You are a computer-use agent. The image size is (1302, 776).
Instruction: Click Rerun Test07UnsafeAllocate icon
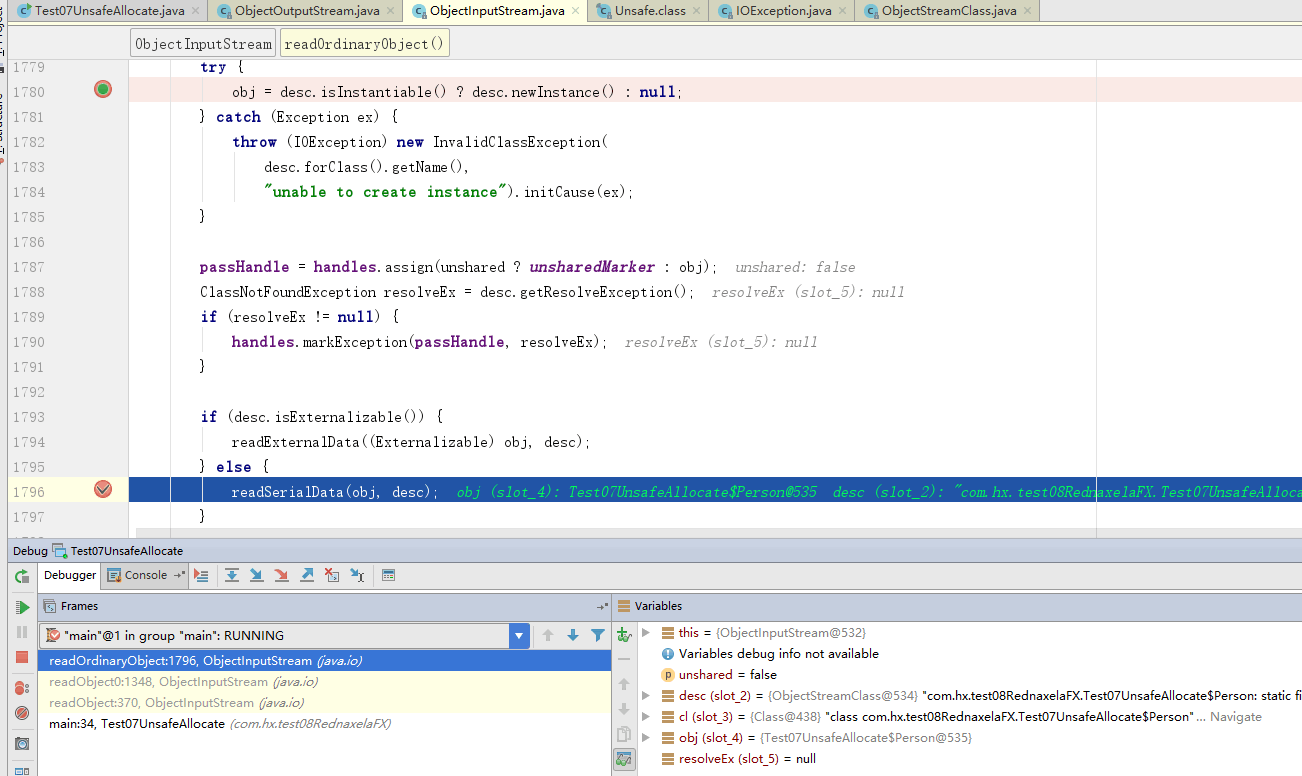[x=21, y=576]
